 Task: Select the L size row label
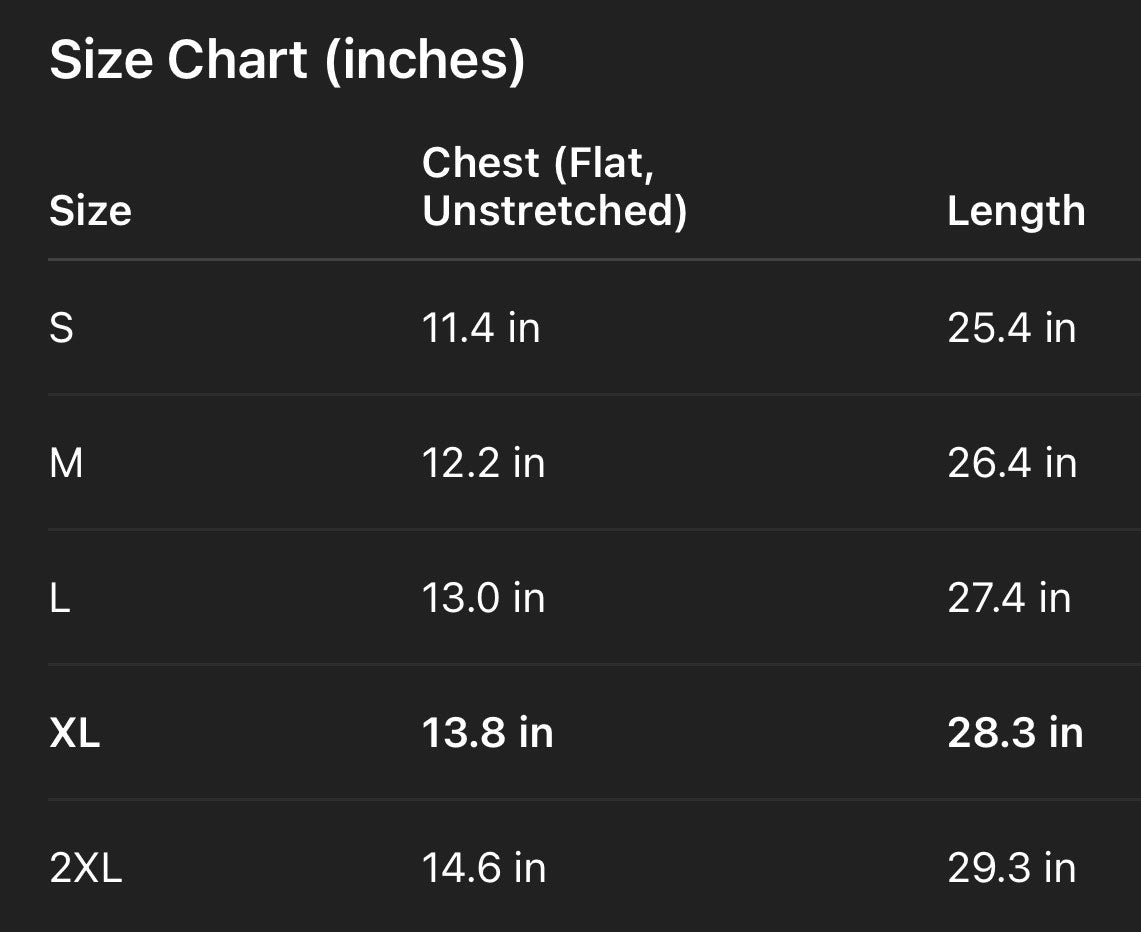pos(60,598)
